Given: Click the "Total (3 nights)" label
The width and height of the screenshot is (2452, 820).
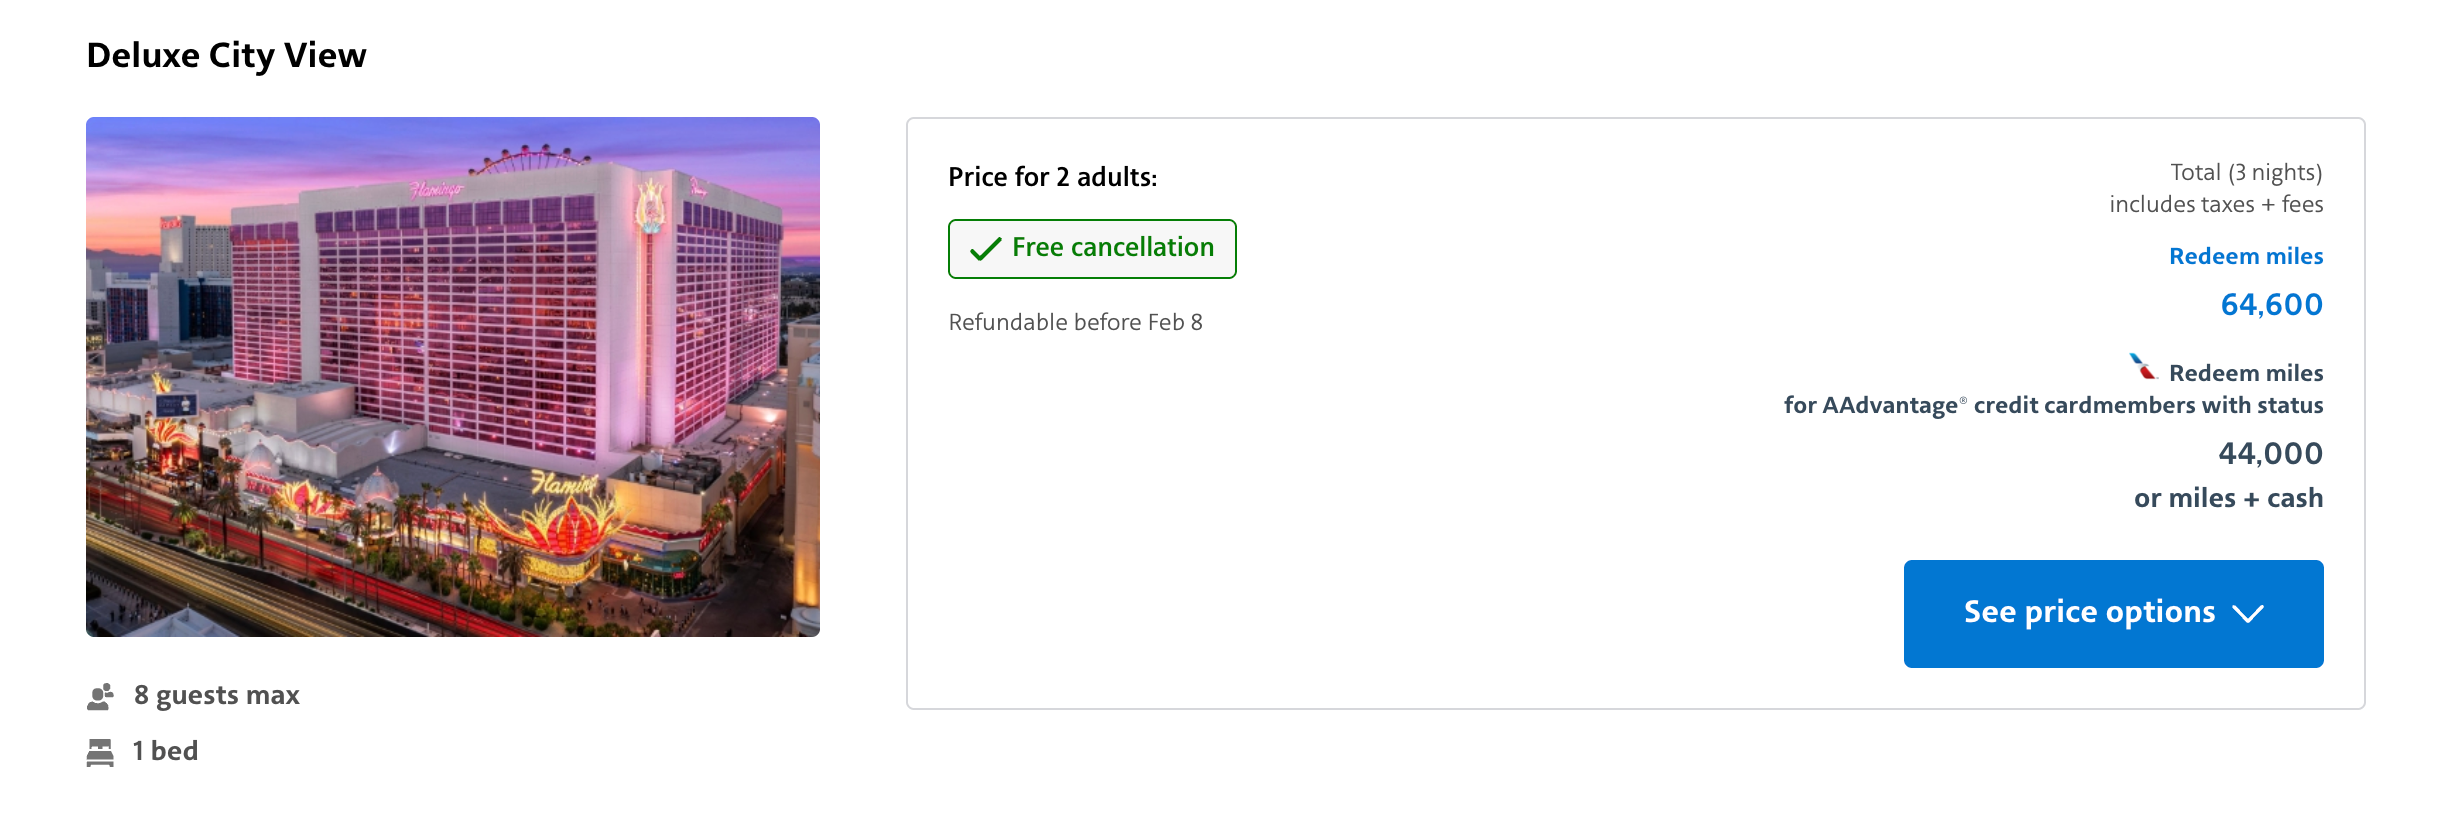Looking at the screenshot, I should [2245, 172].
